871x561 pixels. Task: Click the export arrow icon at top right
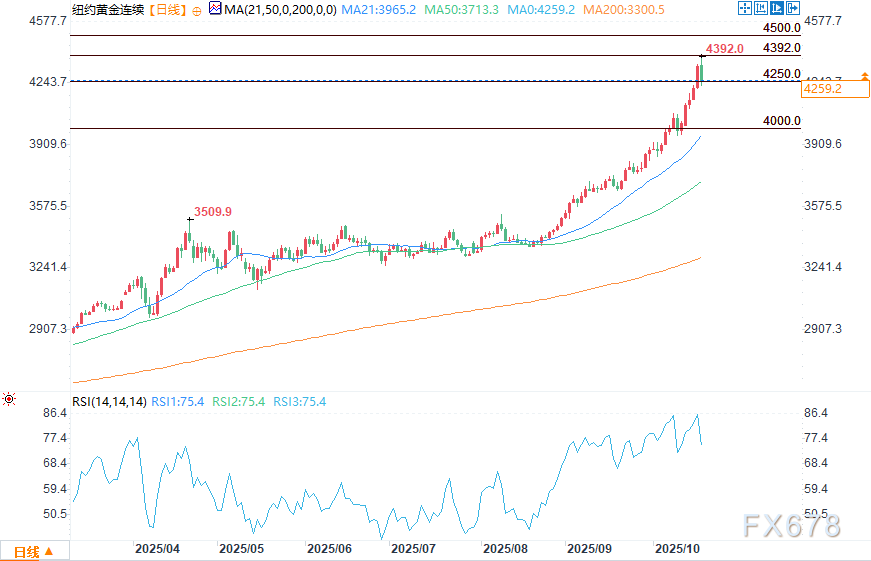pos(793,9)
